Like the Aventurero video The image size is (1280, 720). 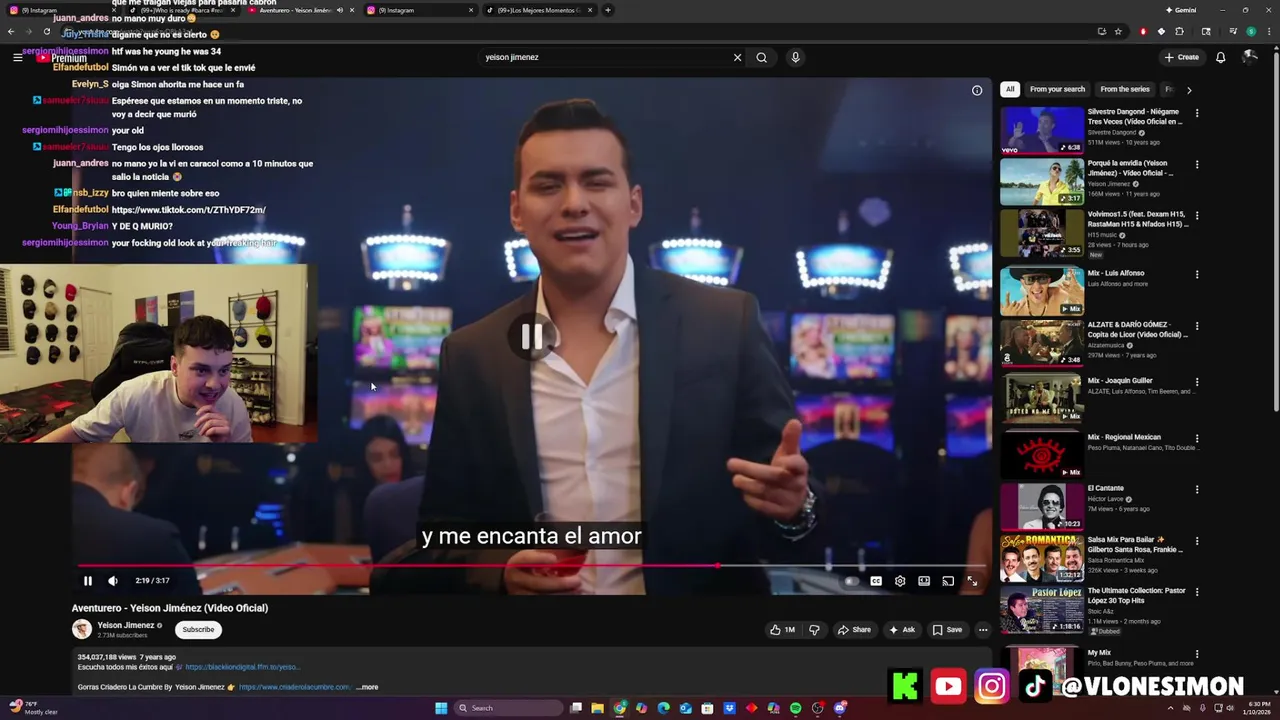782,630
